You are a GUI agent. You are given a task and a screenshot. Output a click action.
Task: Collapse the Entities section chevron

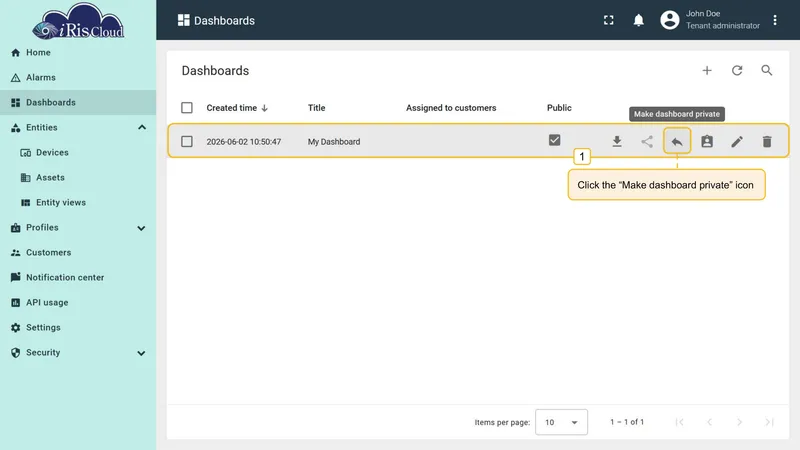tap(142, 127)
